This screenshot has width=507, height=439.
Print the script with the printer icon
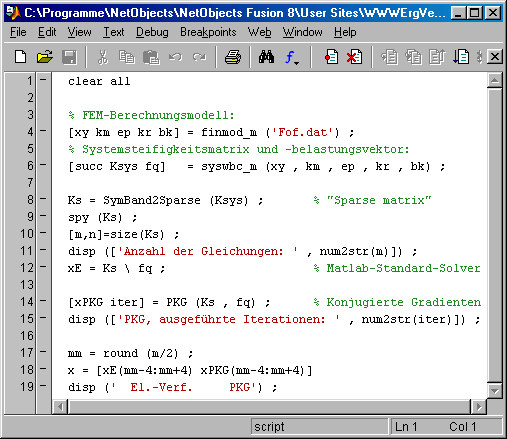point(233,57)
